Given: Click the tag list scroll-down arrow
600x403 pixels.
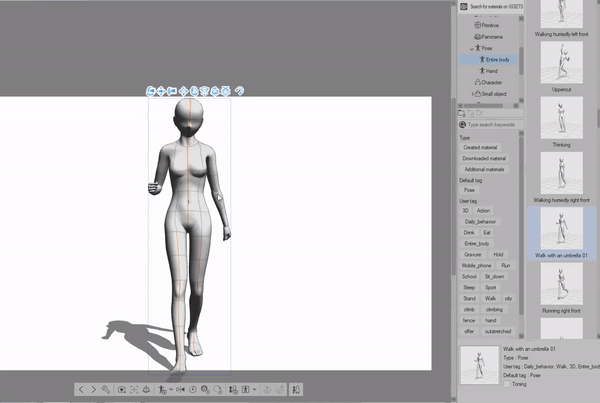Looking at the screenshot, I should pyautogui.click(x=521, y=336).
